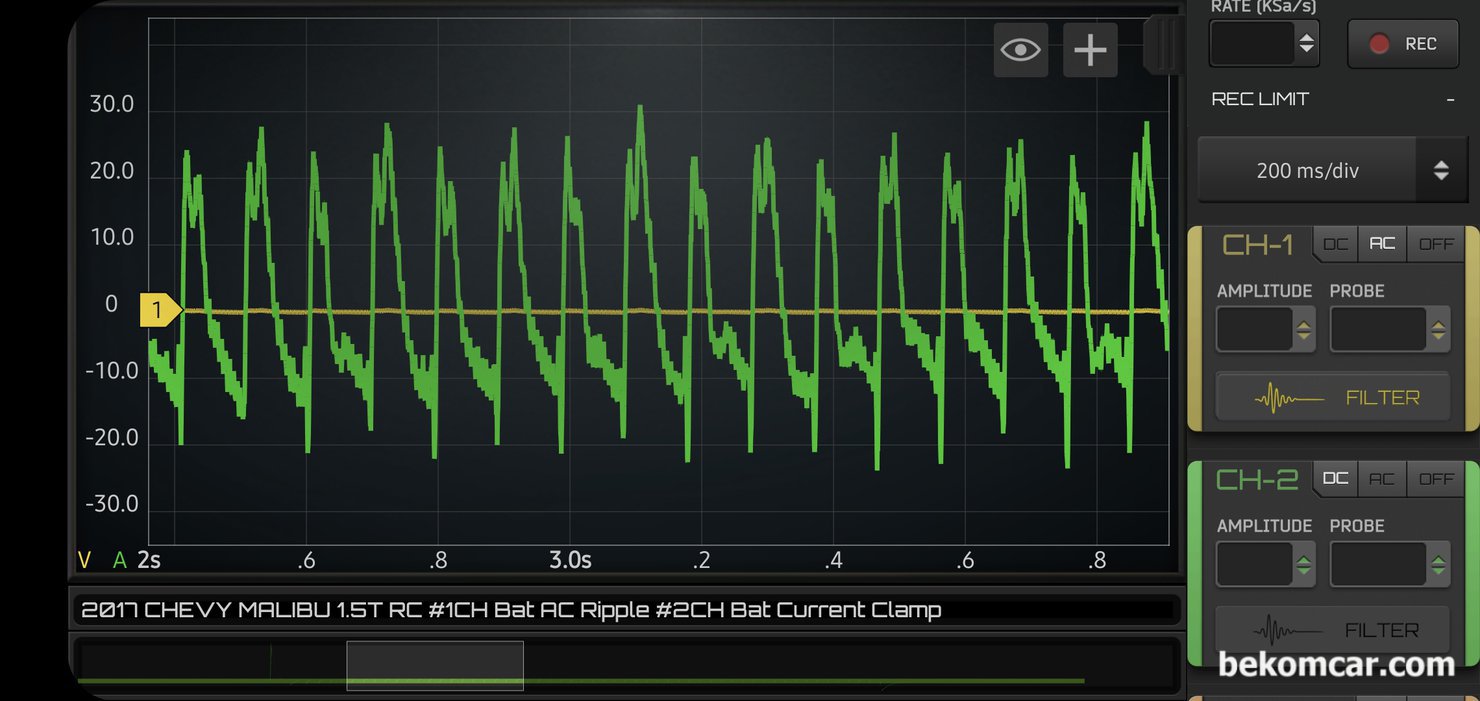Click the side panel collapse handle
Image resolution: width=1480 pixels, height=701 pixels.
pos(1163,44)
